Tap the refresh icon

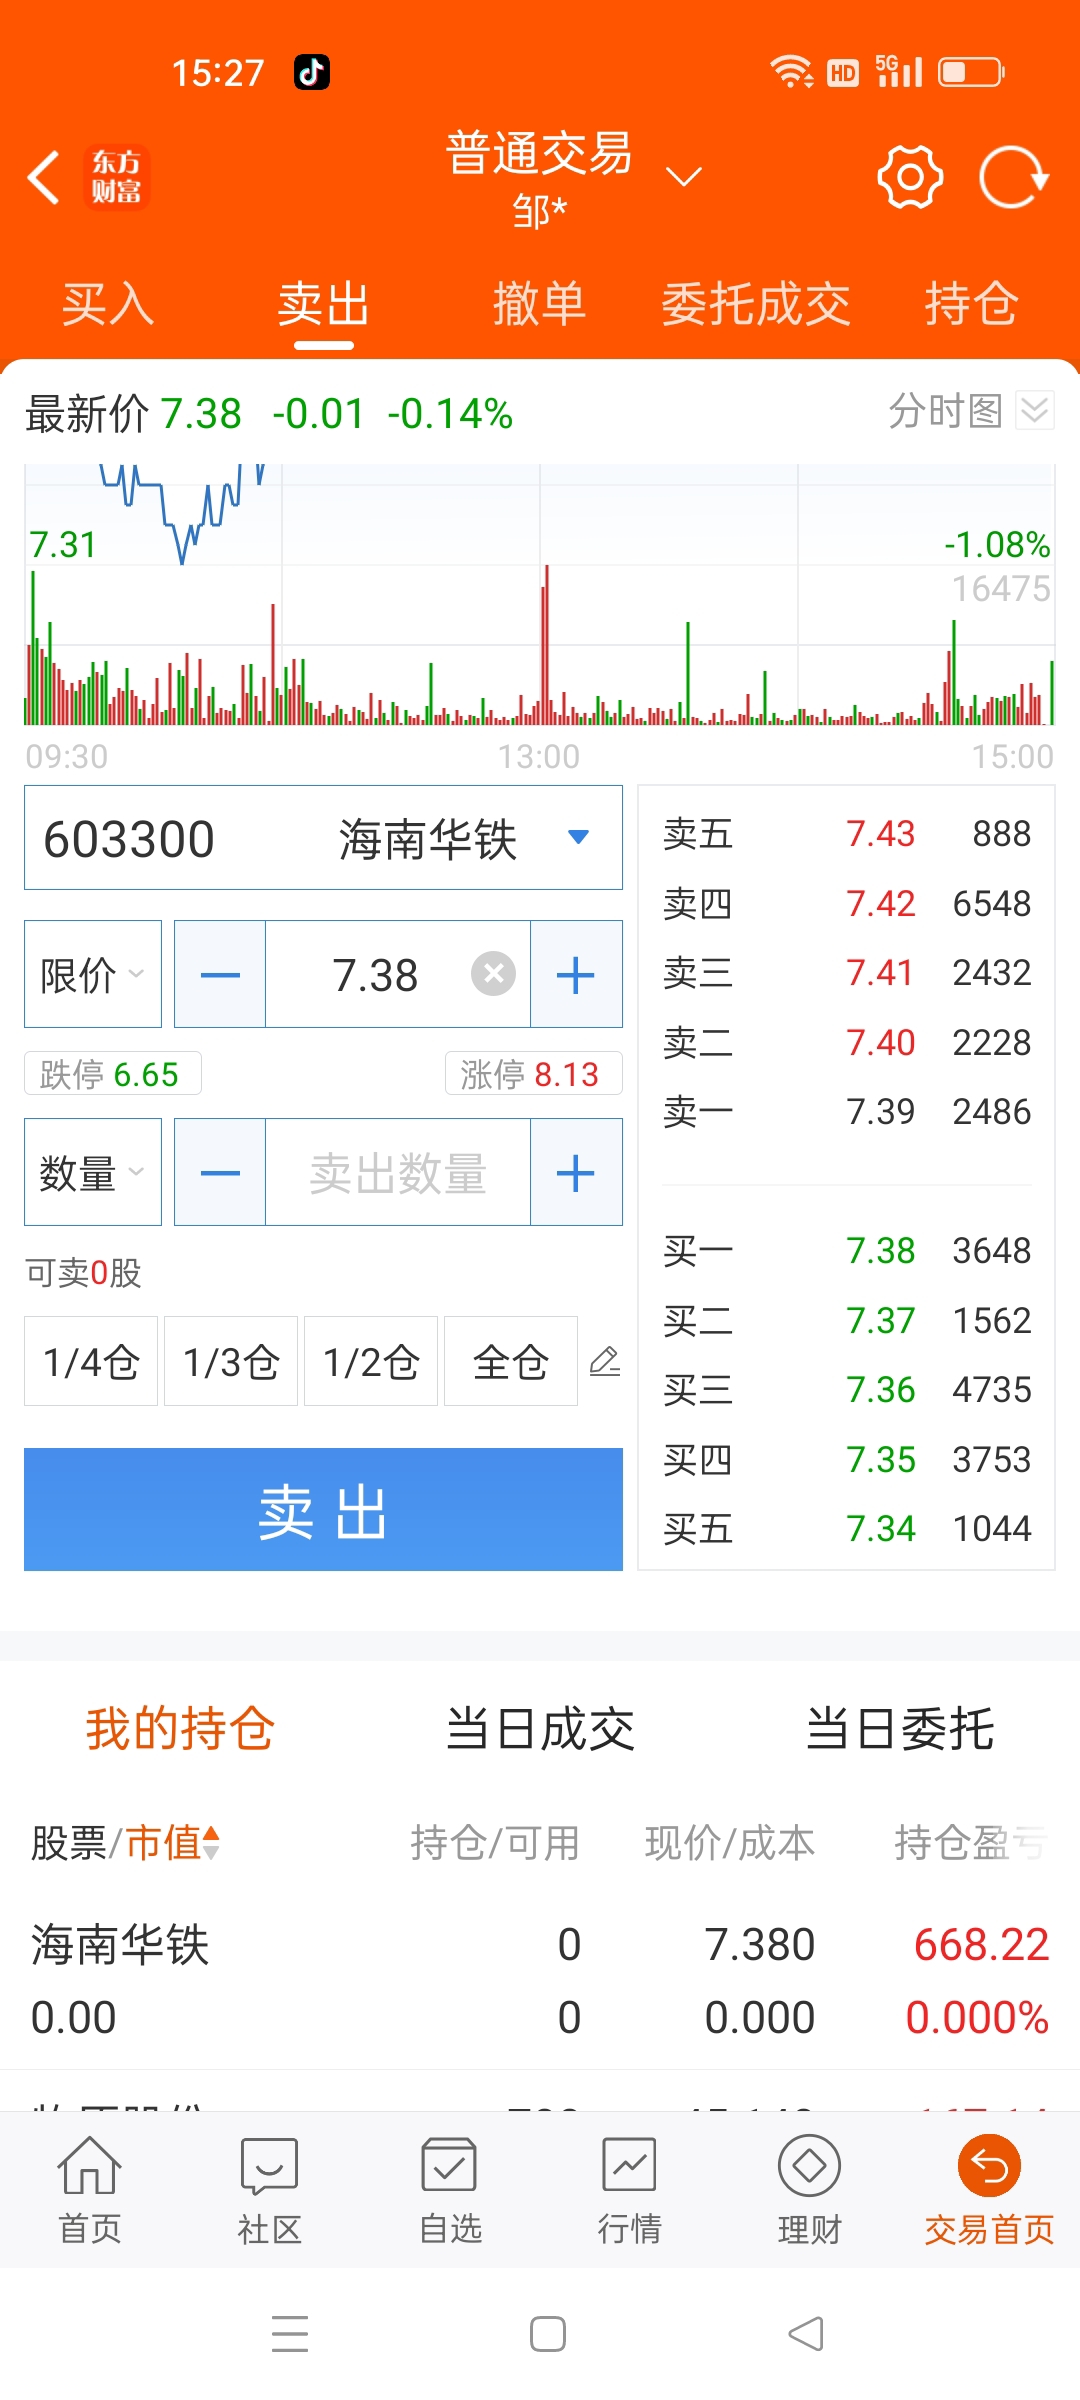pyautogui.click(x=1014, y=177)
